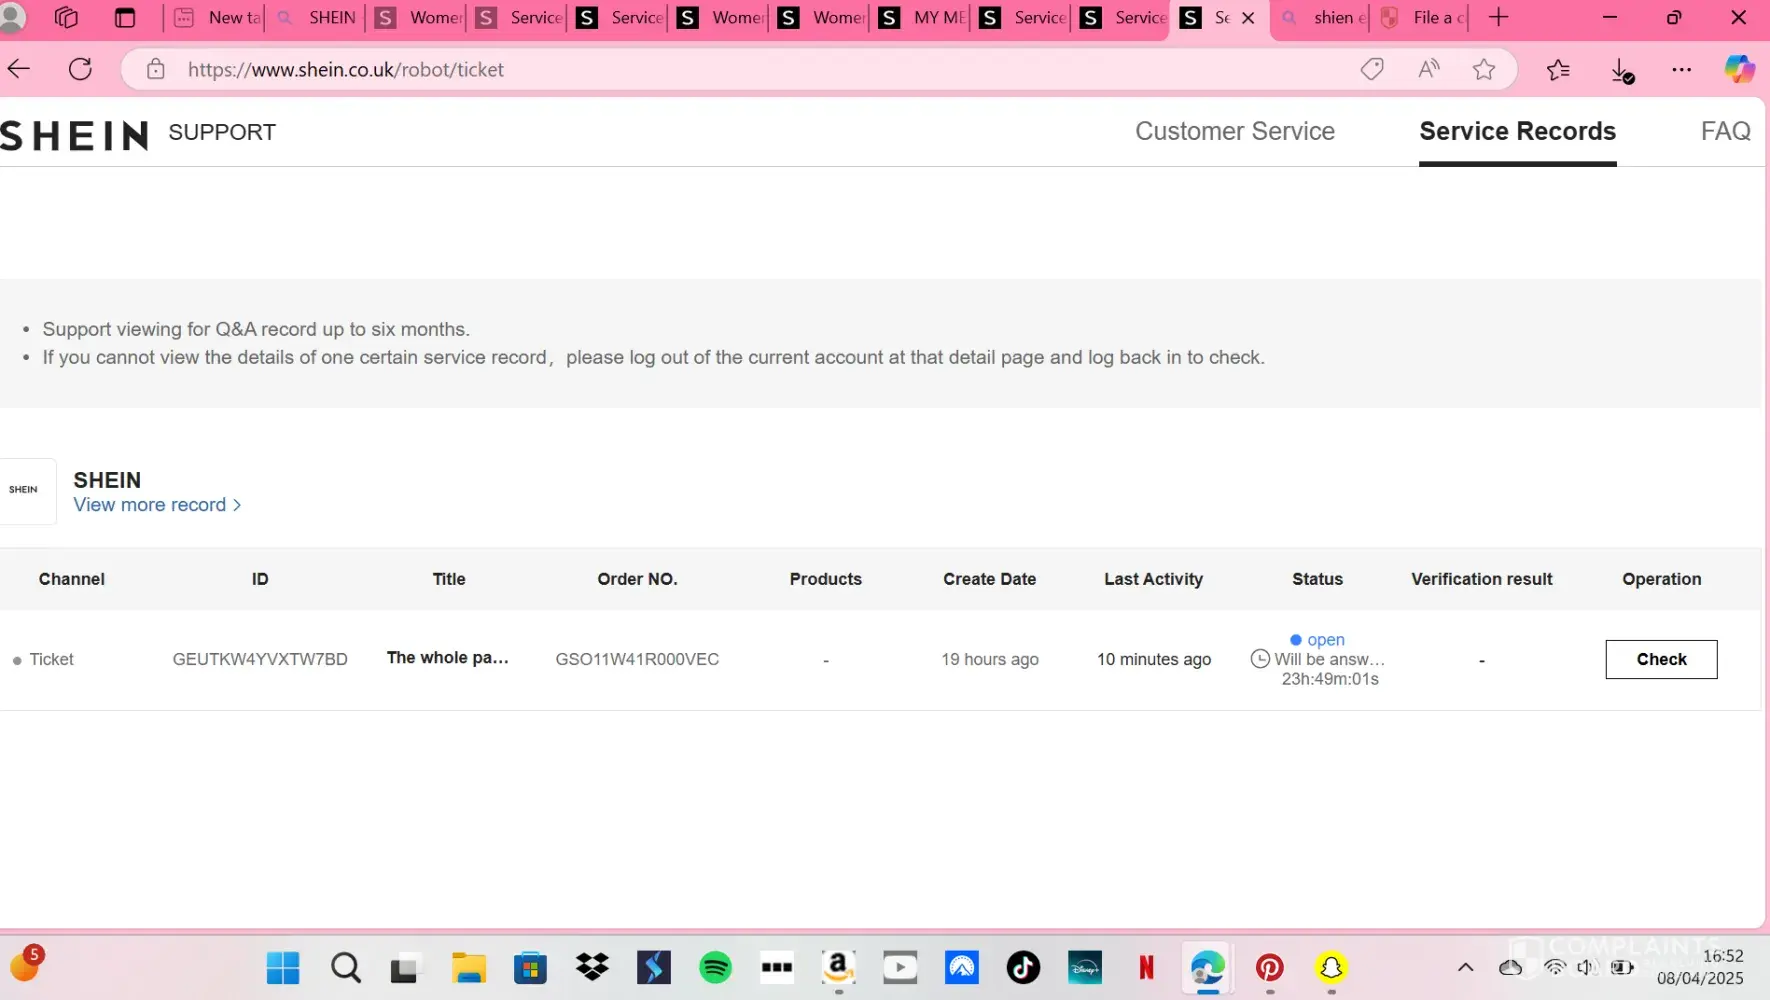Click the address bar URL field
This screenshot has height=1000, width=1770.
tap(700, 69)
